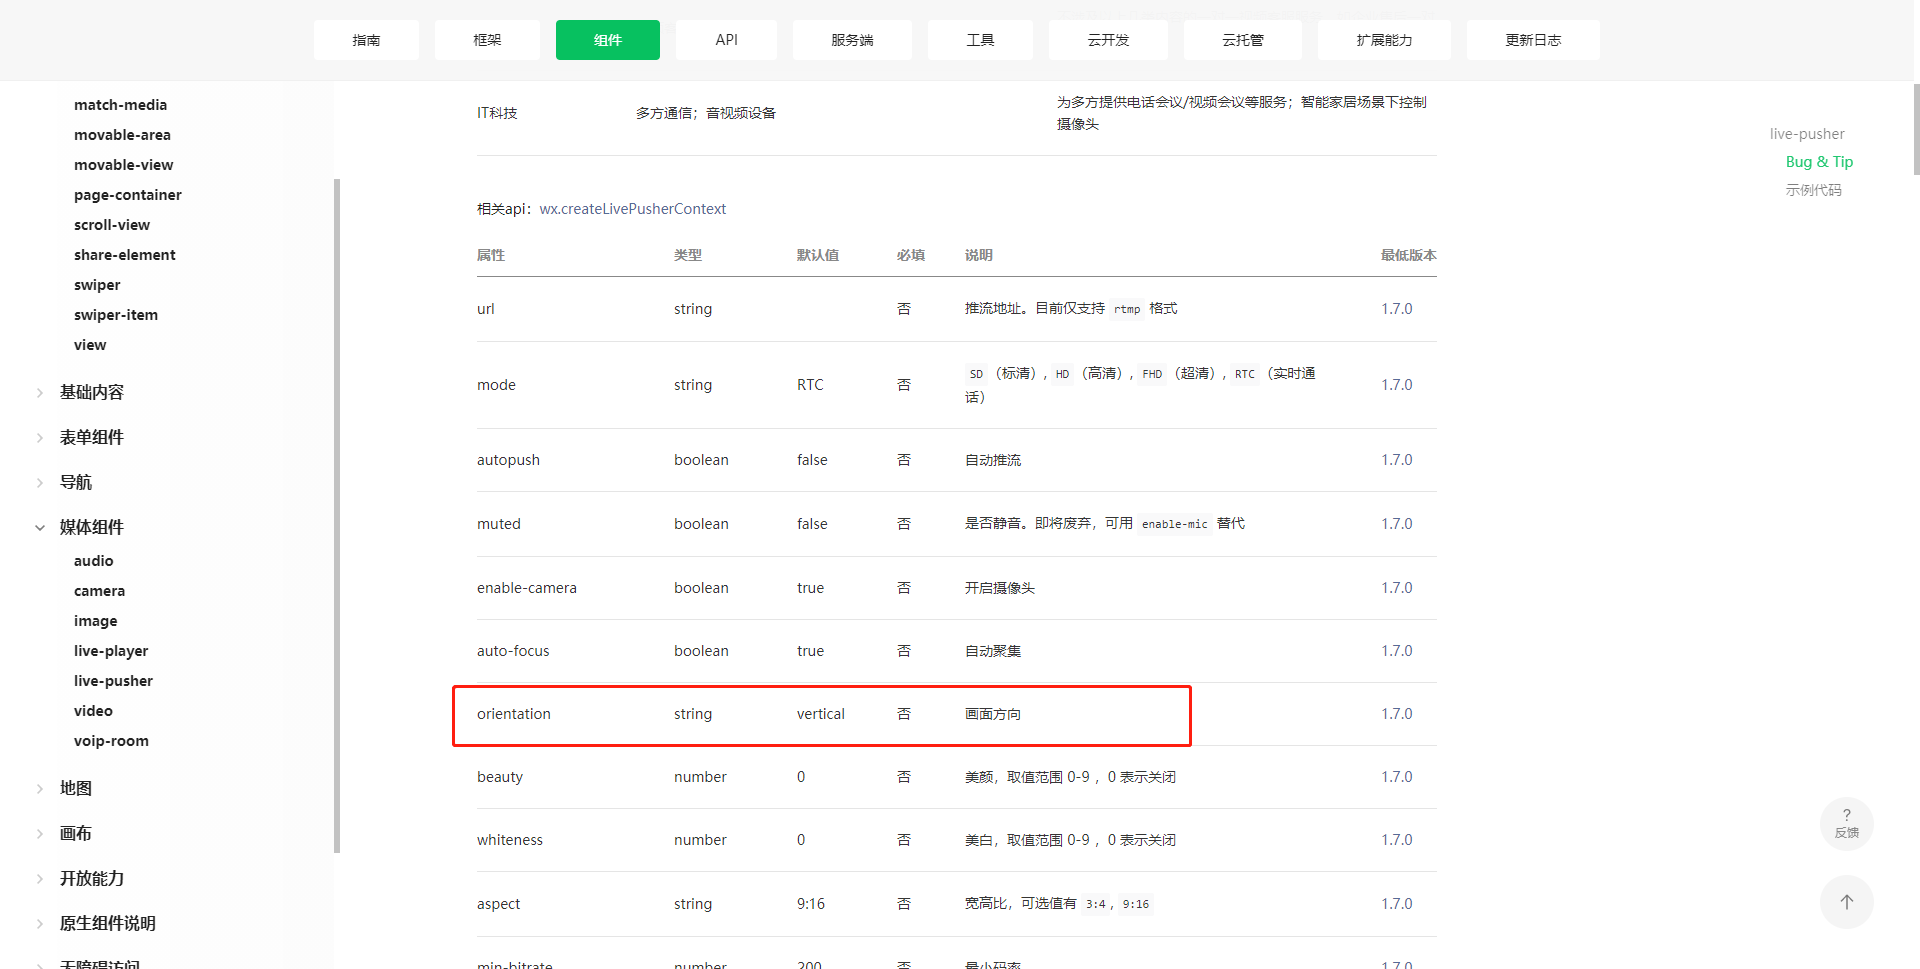Click the muted attribute cell

pos(498,524)
